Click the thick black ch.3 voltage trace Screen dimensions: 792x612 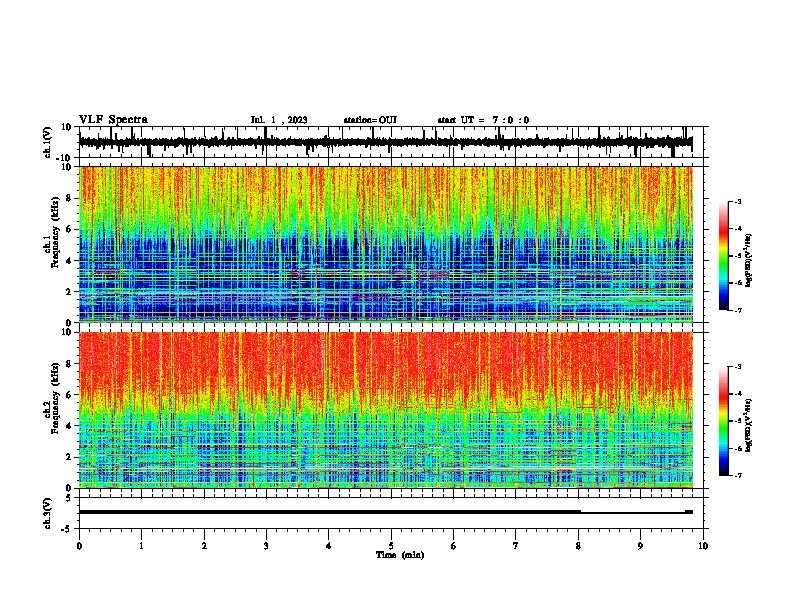coord(329,512)
